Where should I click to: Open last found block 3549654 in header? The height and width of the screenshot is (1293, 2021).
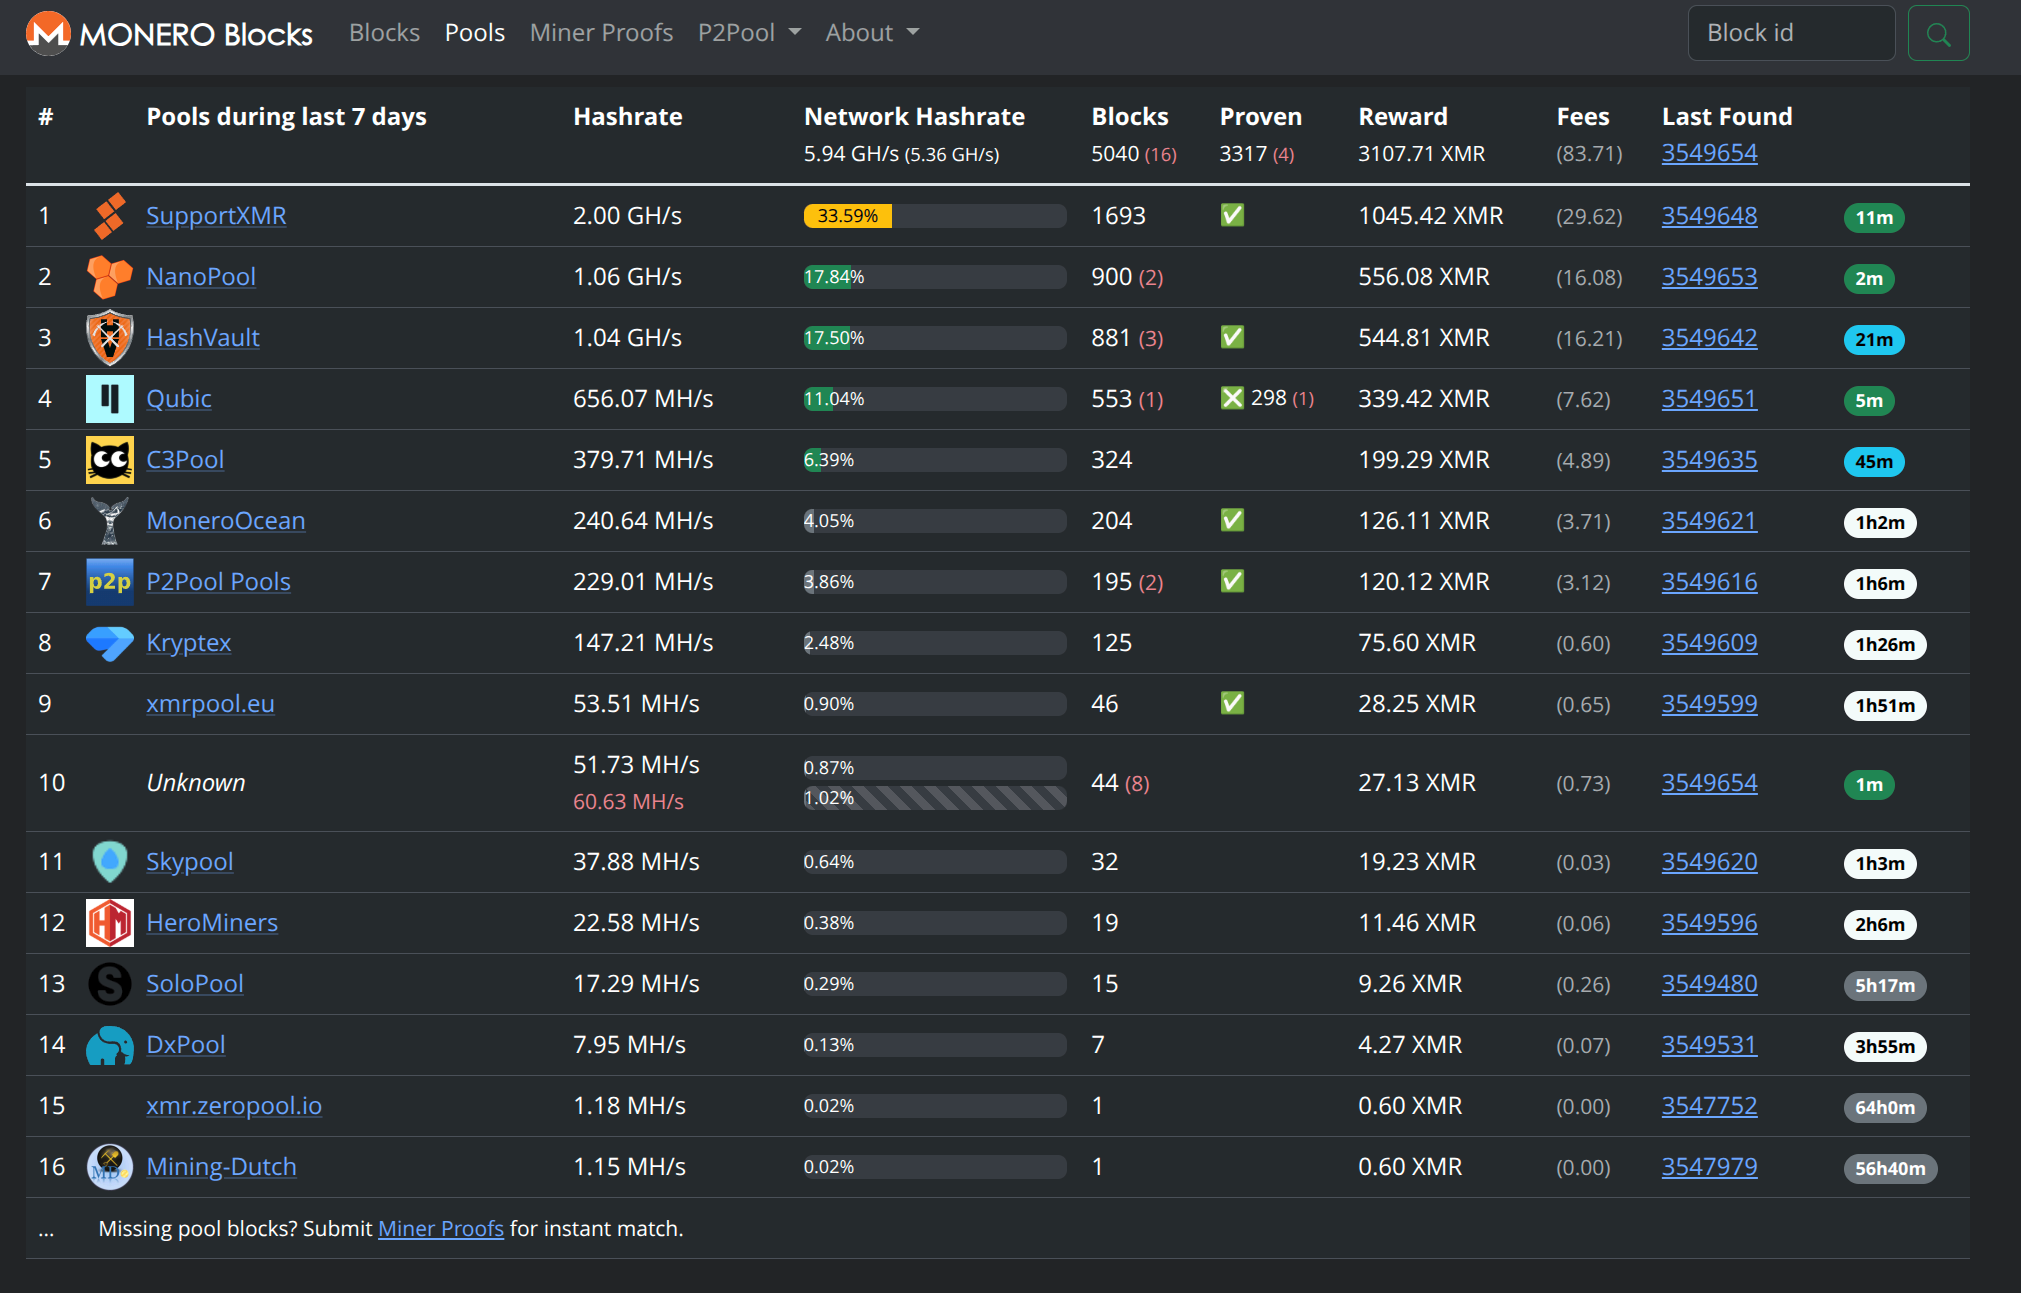coord(1709,153)
